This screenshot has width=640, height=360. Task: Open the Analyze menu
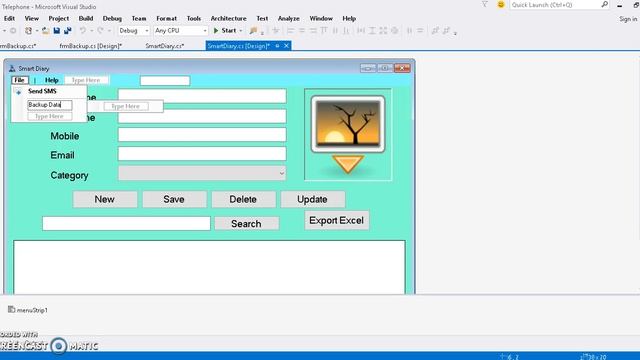click(x=289, y=18)
